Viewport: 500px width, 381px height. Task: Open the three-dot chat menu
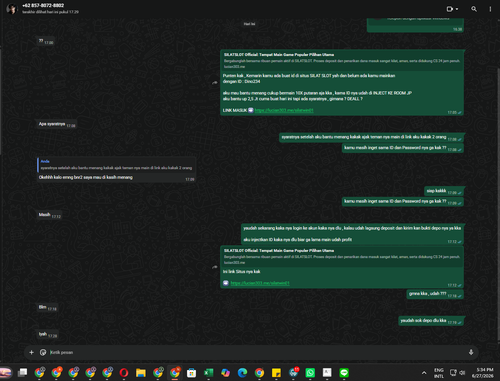[x=490, y=9]
